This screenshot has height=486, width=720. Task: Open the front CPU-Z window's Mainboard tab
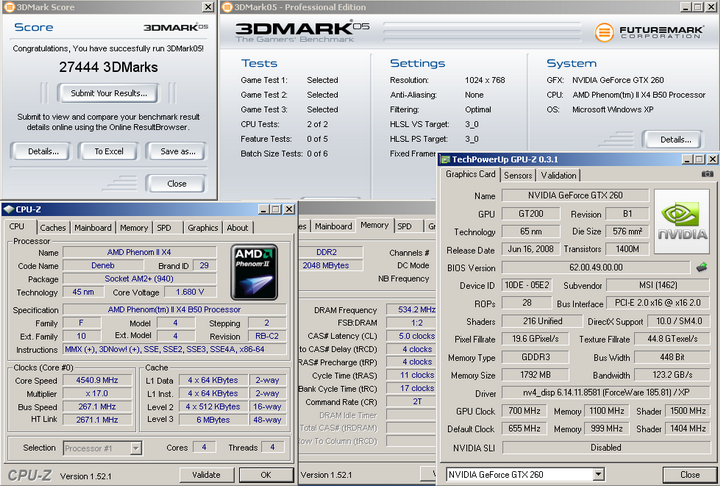[93, 227]
